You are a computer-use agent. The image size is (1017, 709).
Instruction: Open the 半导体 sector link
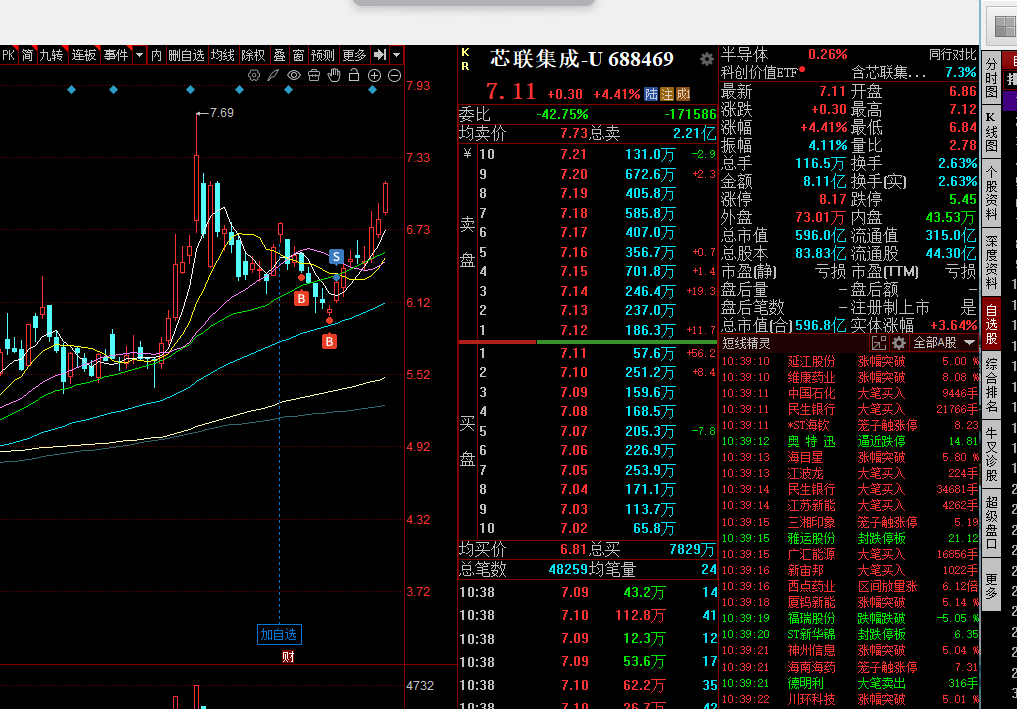point(745,54)
